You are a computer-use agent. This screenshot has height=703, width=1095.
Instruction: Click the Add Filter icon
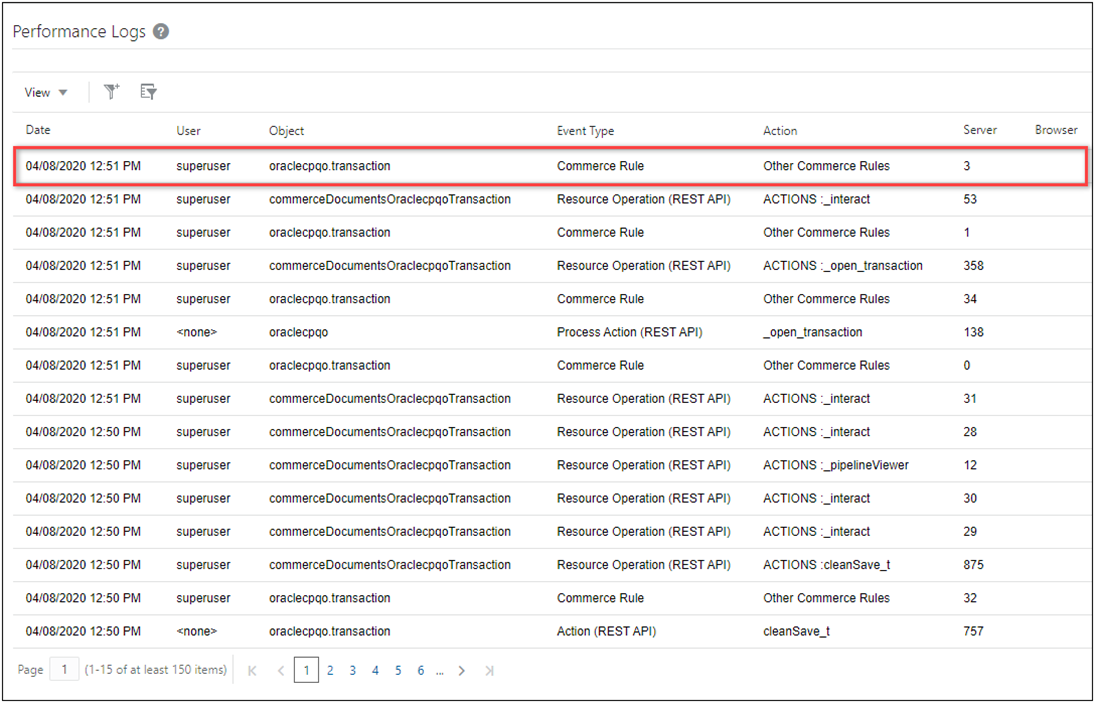[x=111, y=91]
